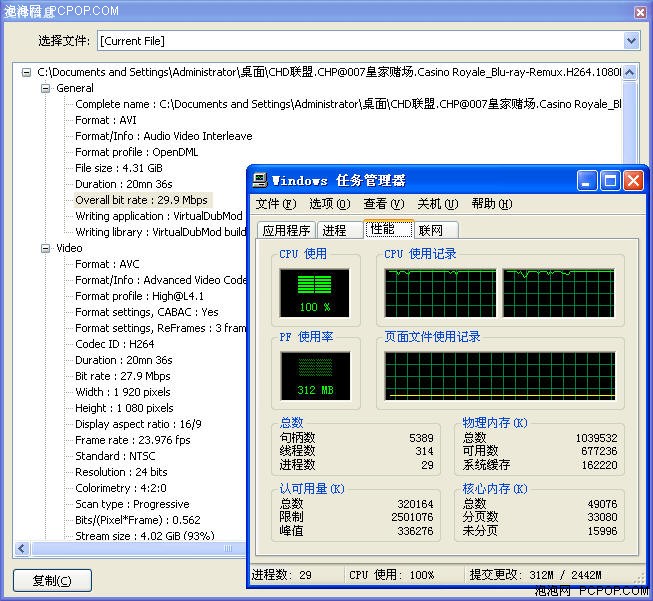Select the Writing application row
Viewport: 653px width, 601px height.
[x=159, y=216]
